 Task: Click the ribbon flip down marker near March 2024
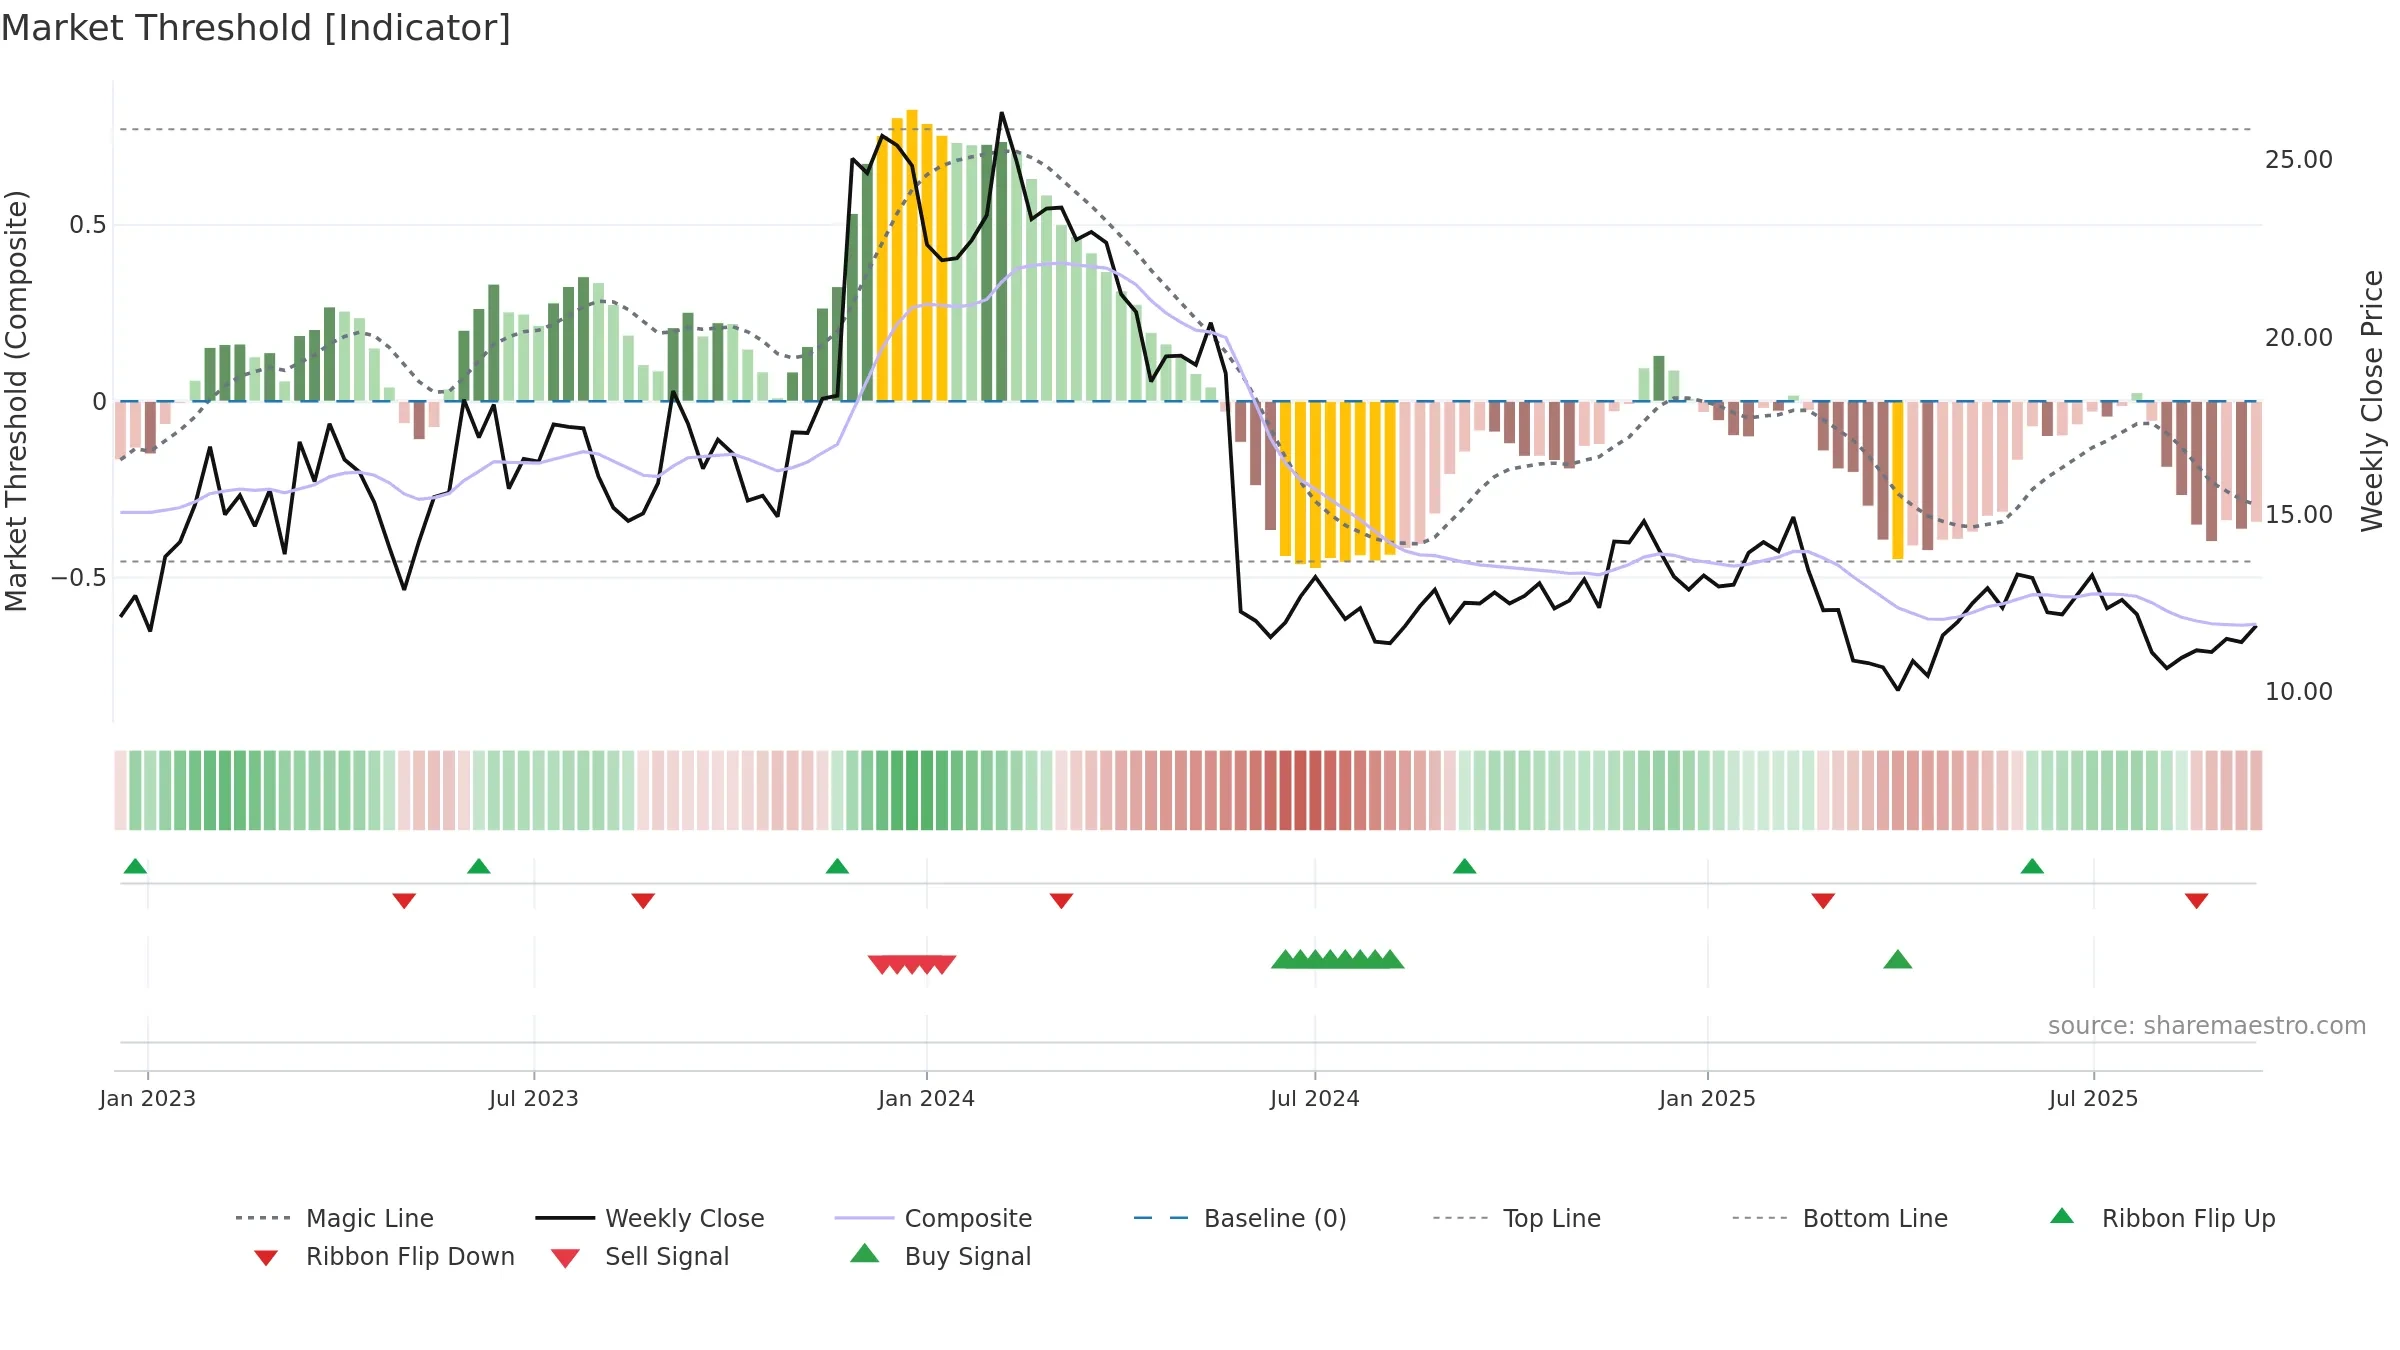(x=1061, y=901)
